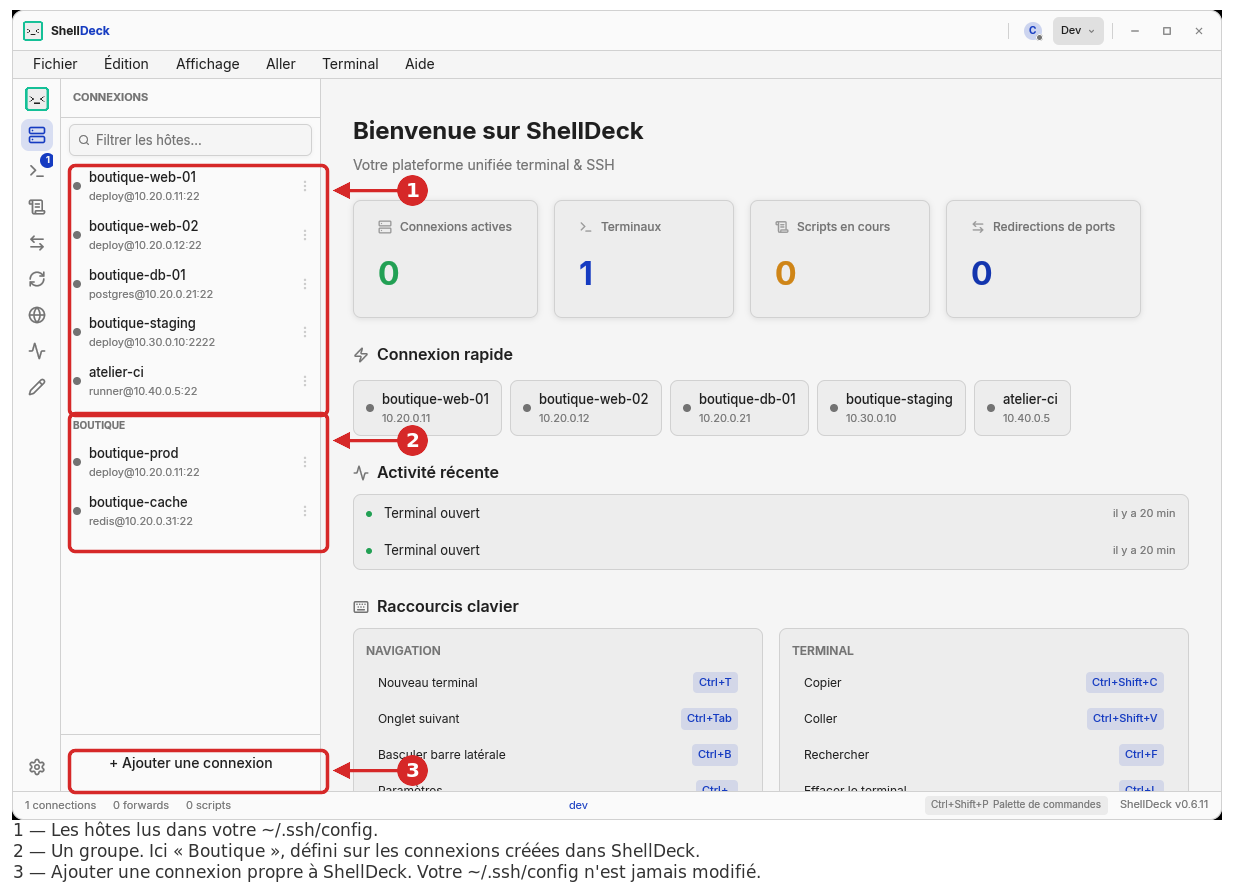Screen dimensions: 1234x894
Task: Quick connect to boutique-db-01 10.20.0.21
Action: tap(739, 407)
